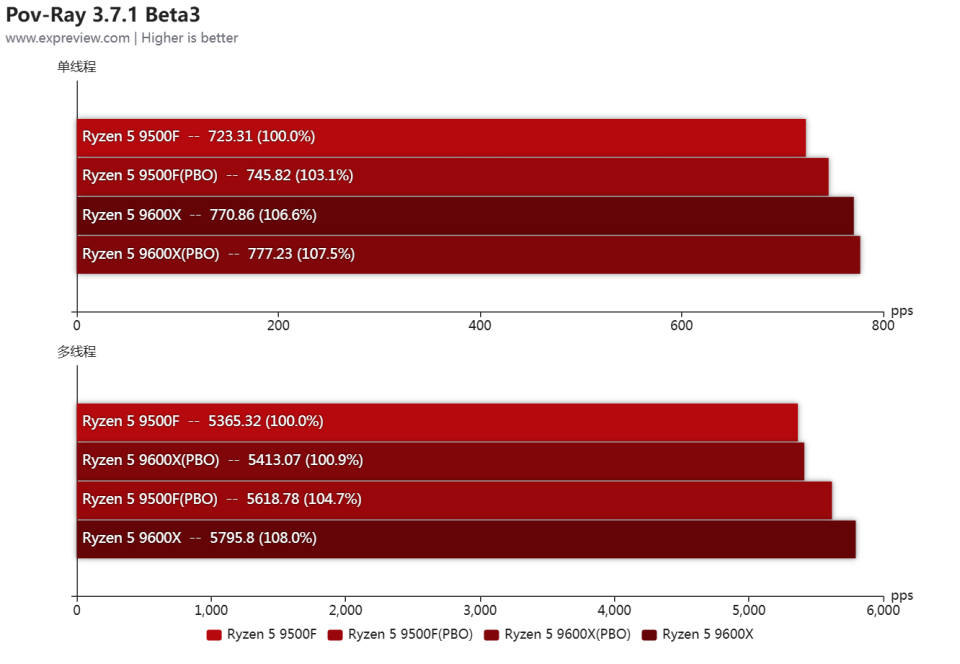This screenshot has width=960, height=664.
Task: Toggle the Ryzen 5 9500F(PBO) legend label
Action: [x=410, y=634]
